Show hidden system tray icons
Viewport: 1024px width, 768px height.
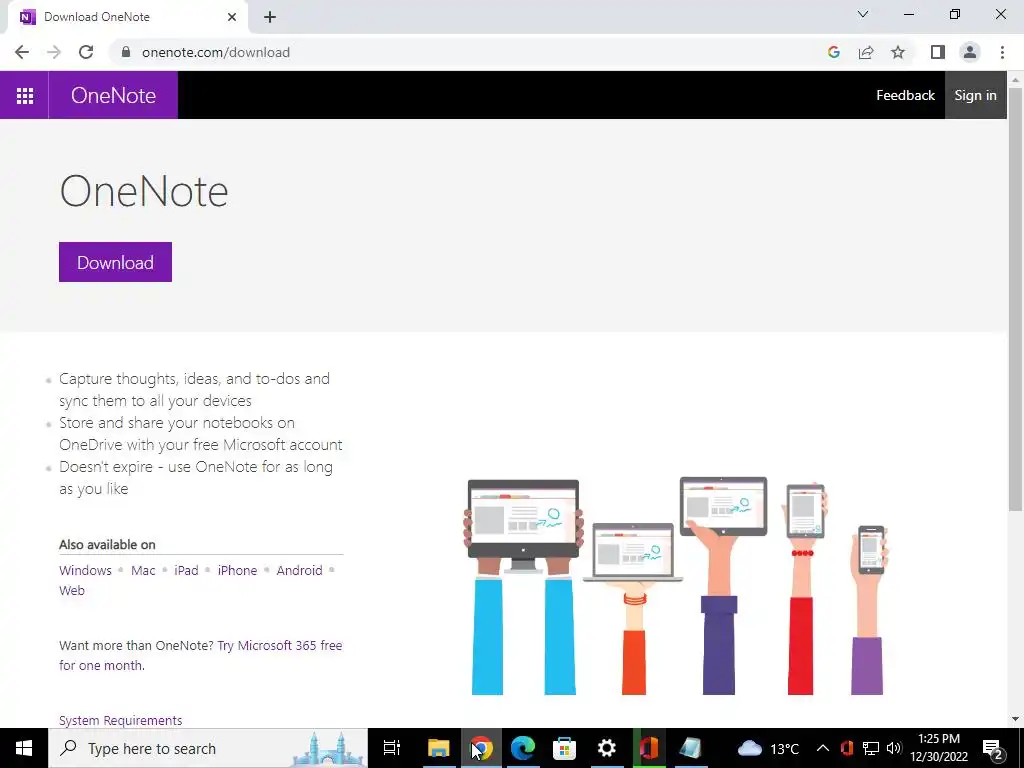coord(823,748)
